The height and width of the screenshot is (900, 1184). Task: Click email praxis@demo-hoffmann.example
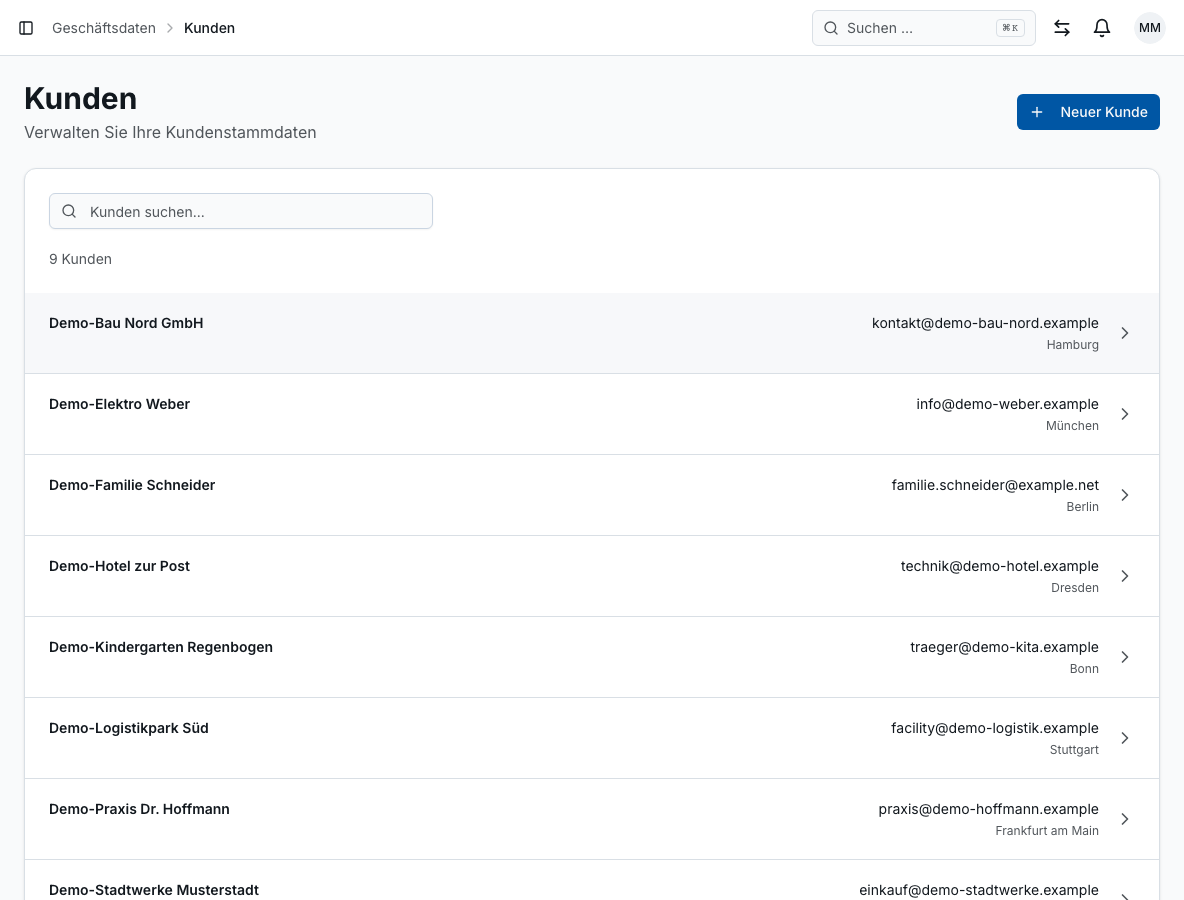(x=988, y=809)
